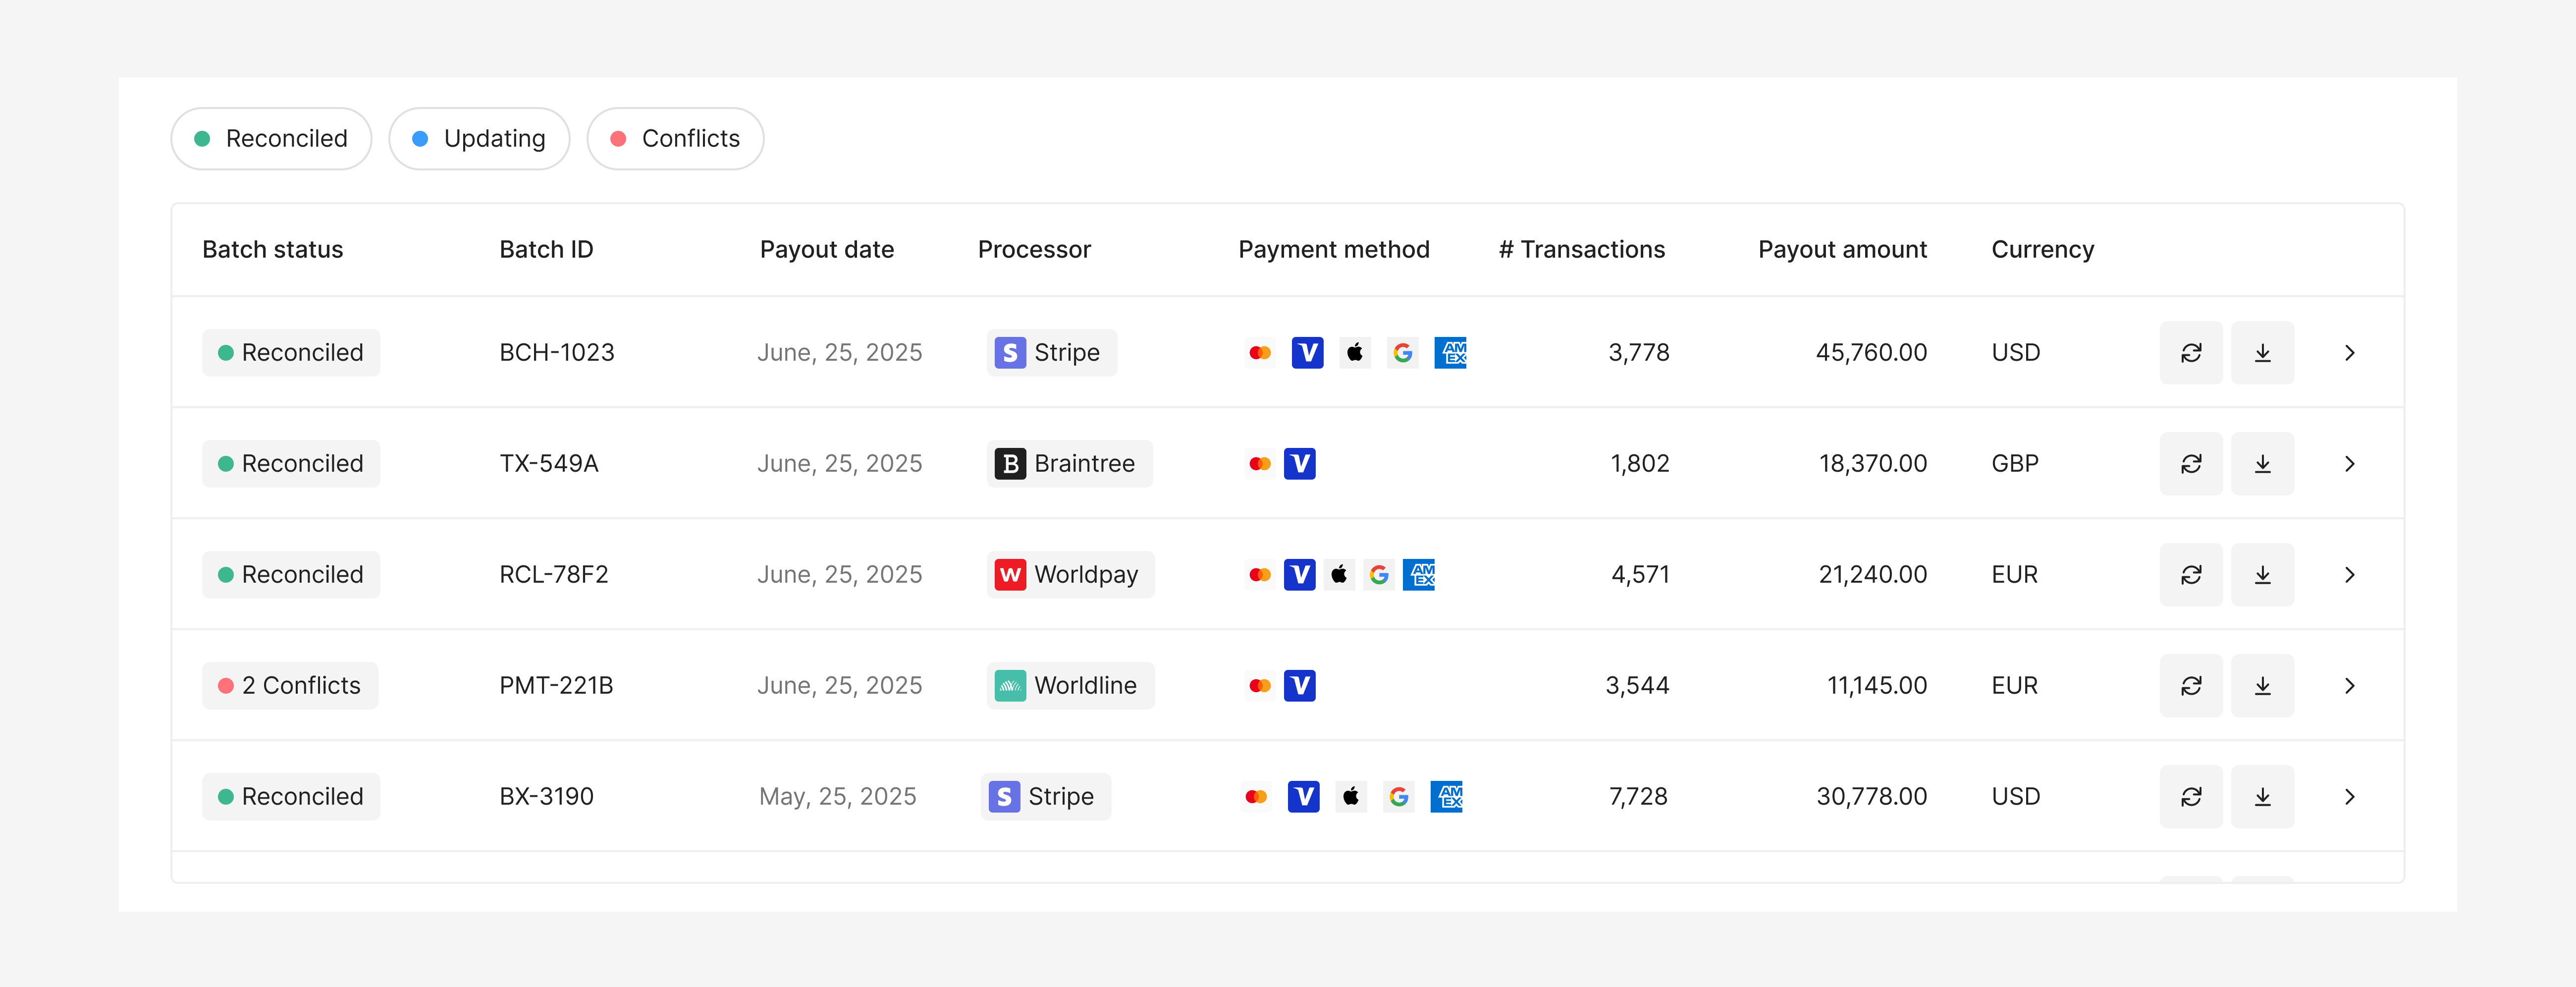2576x987 pixels.
Task: Sort by Payout date column header
Action: (826, 250)
